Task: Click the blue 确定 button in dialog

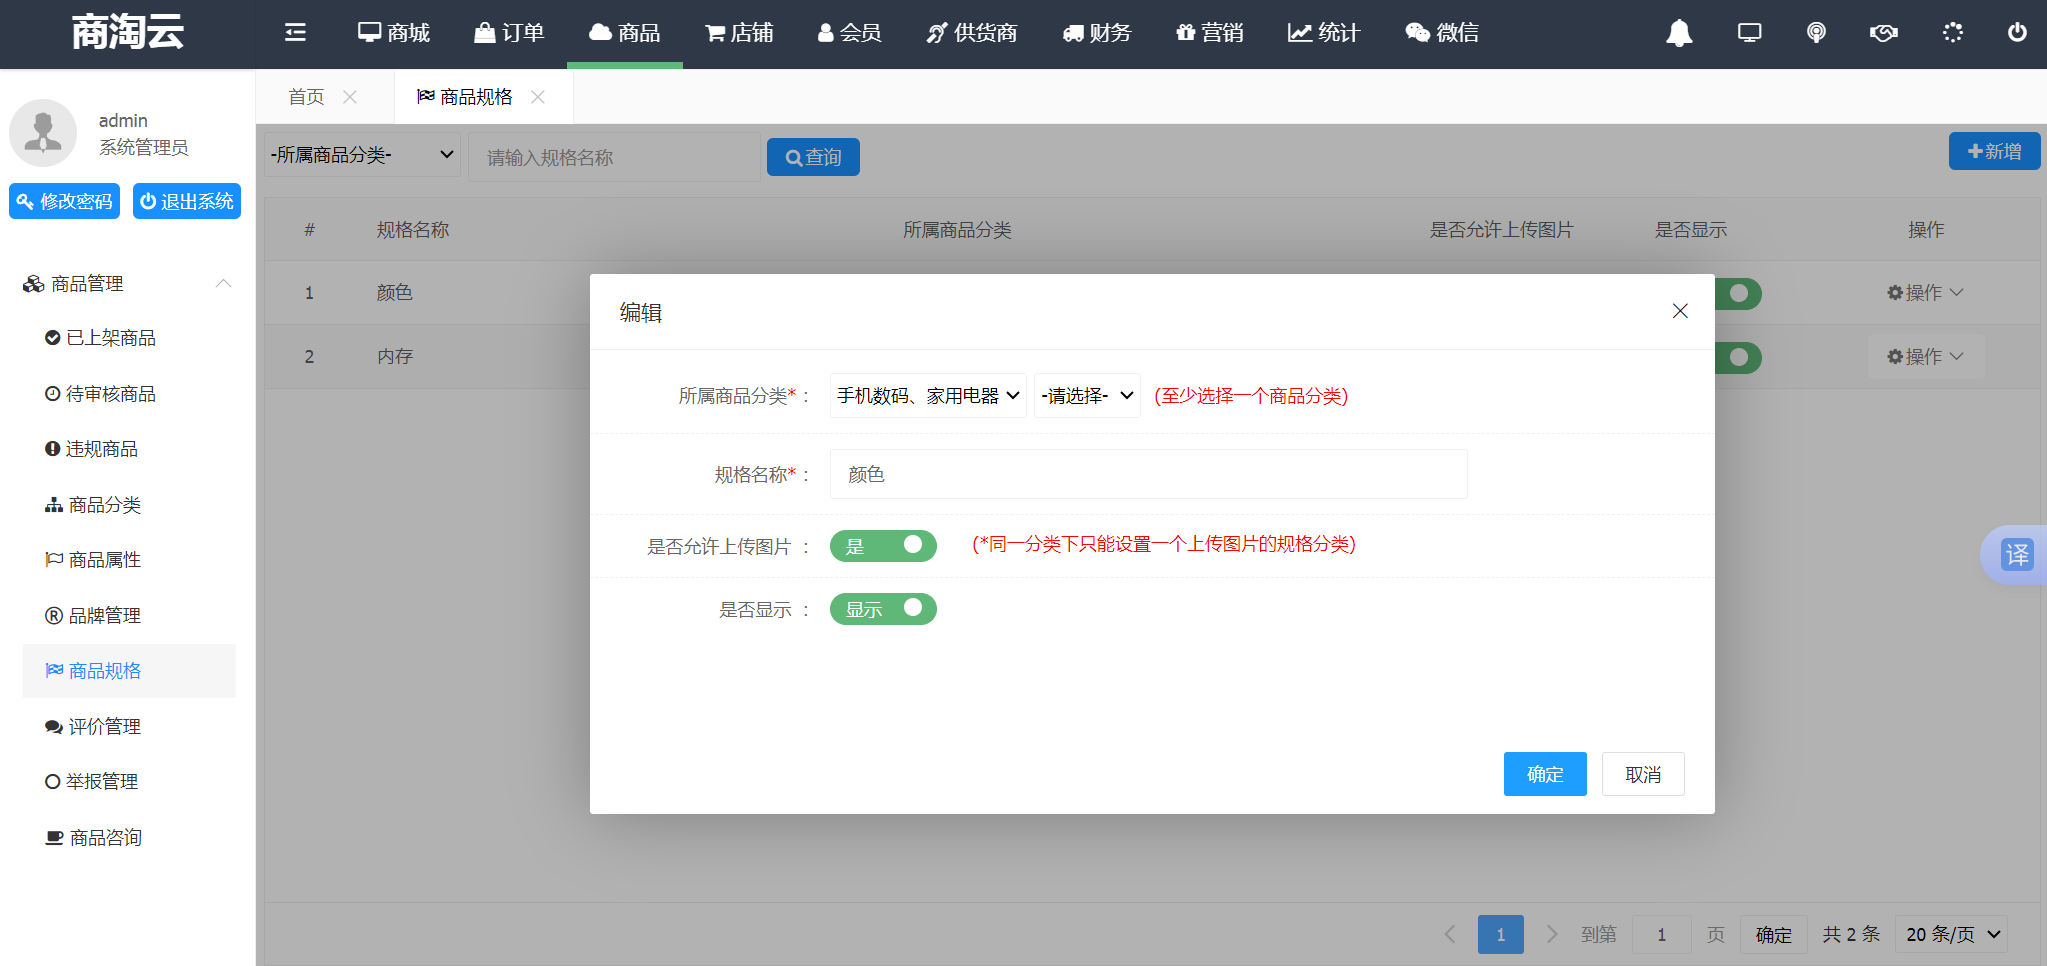Action: (x=1544, y=774)
